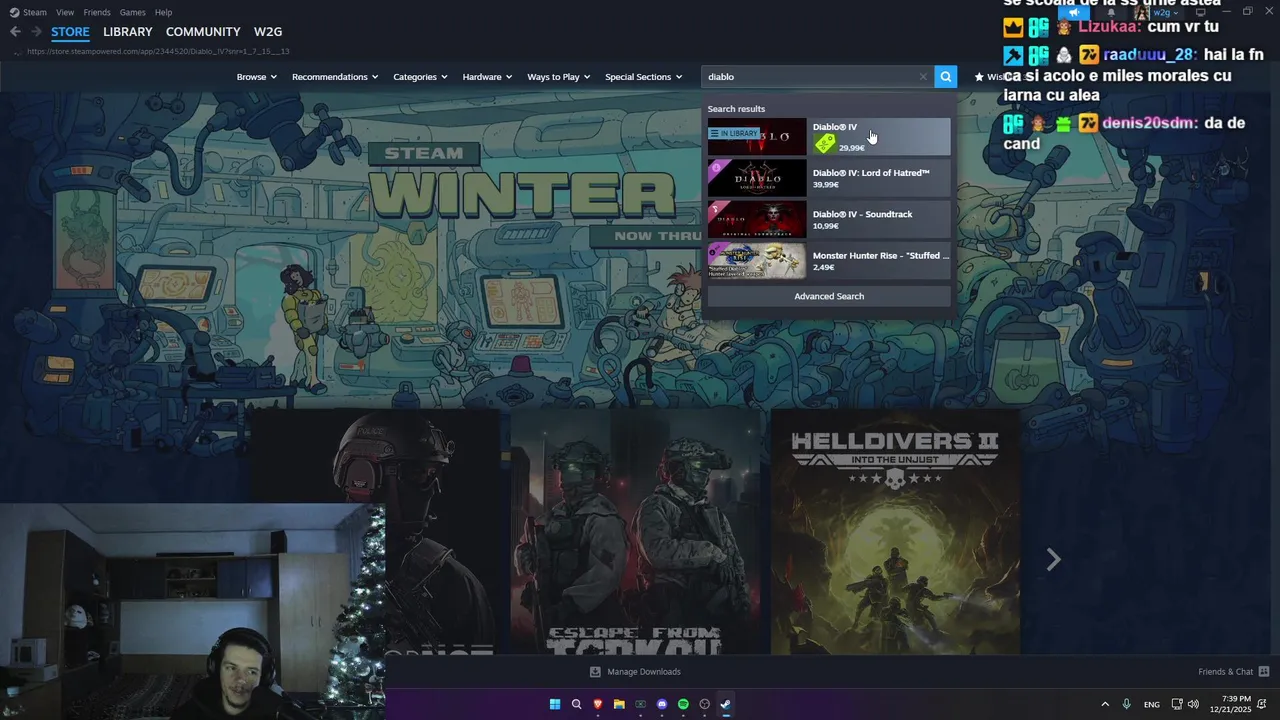
Task: Open the Friends & Chat icon
Action: 1264,672
